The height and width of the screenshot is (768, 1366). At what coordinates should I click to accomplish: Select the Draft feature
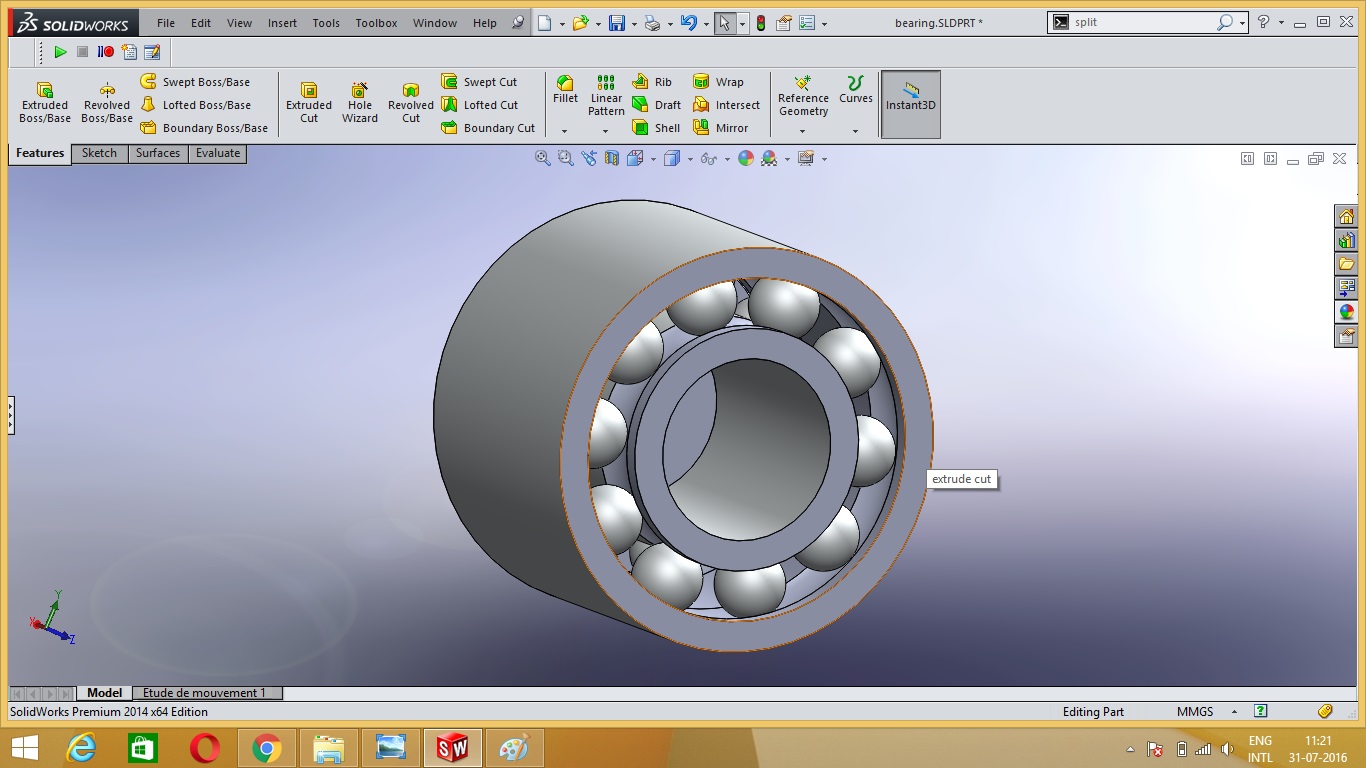657,105
